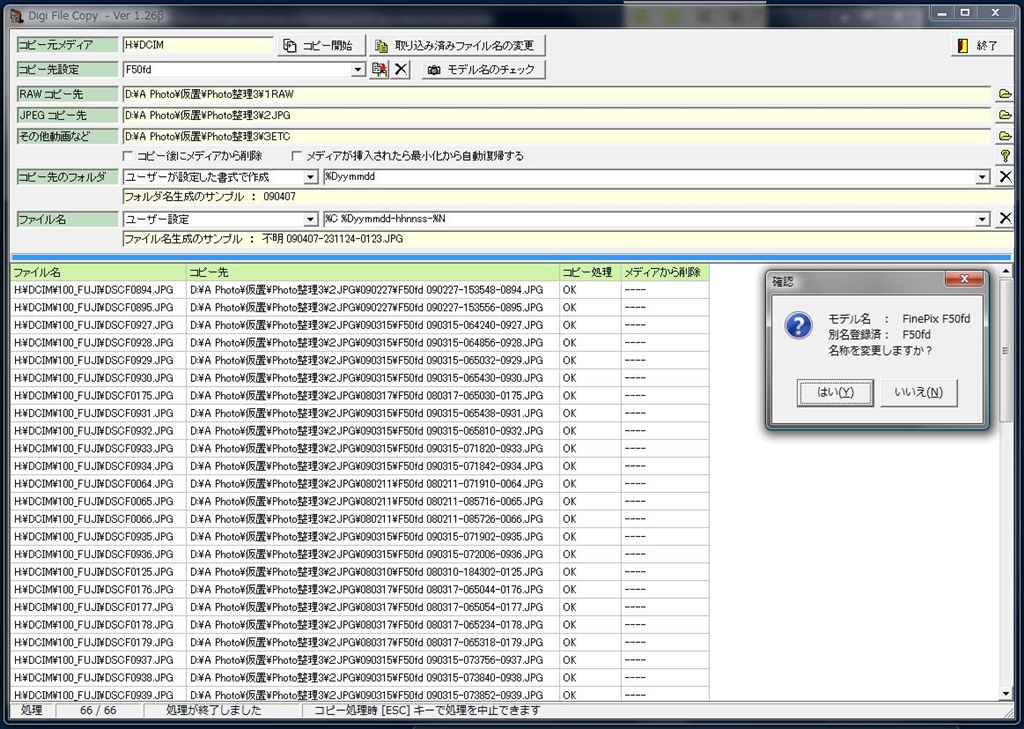
Task: Click the help question mark icon
Action: point(1005,155)
